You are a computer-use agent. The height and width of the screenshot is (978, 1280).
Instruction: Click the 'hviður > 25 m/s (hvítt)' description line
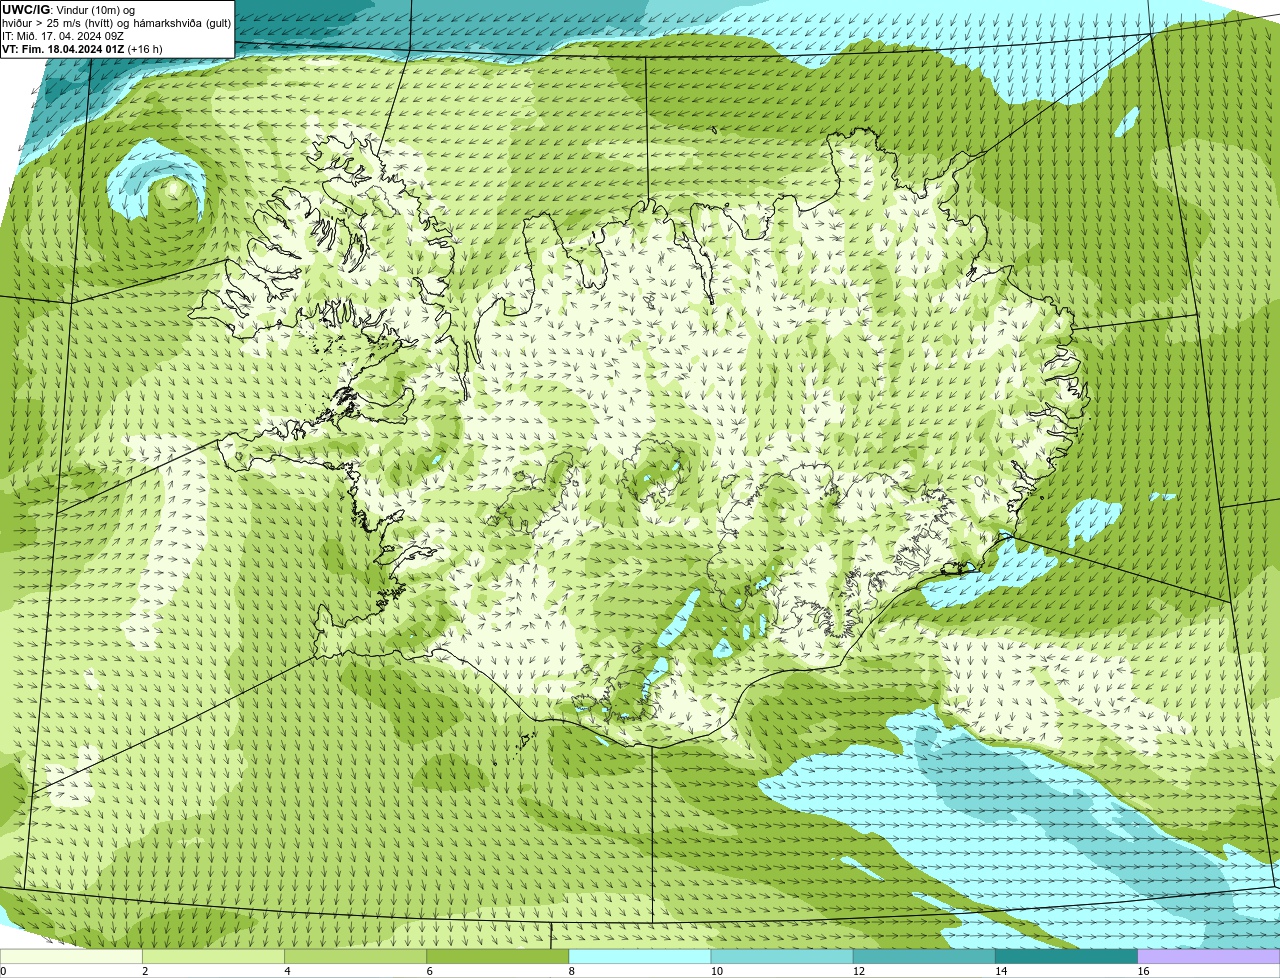[x=117, y=22]
